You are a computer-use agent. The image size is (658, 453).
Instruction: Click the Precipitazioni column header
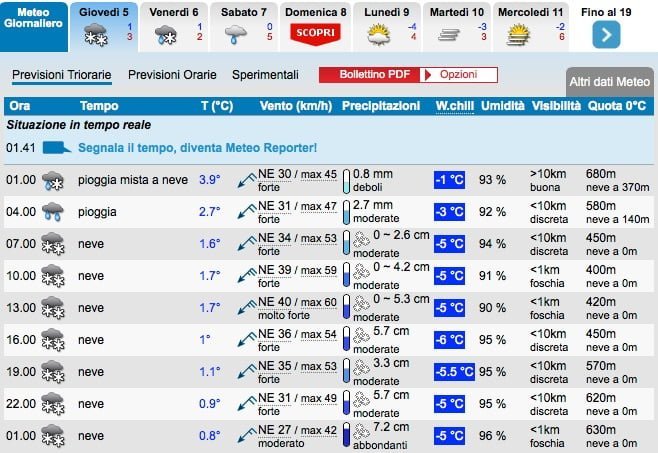tap(381, 106)
